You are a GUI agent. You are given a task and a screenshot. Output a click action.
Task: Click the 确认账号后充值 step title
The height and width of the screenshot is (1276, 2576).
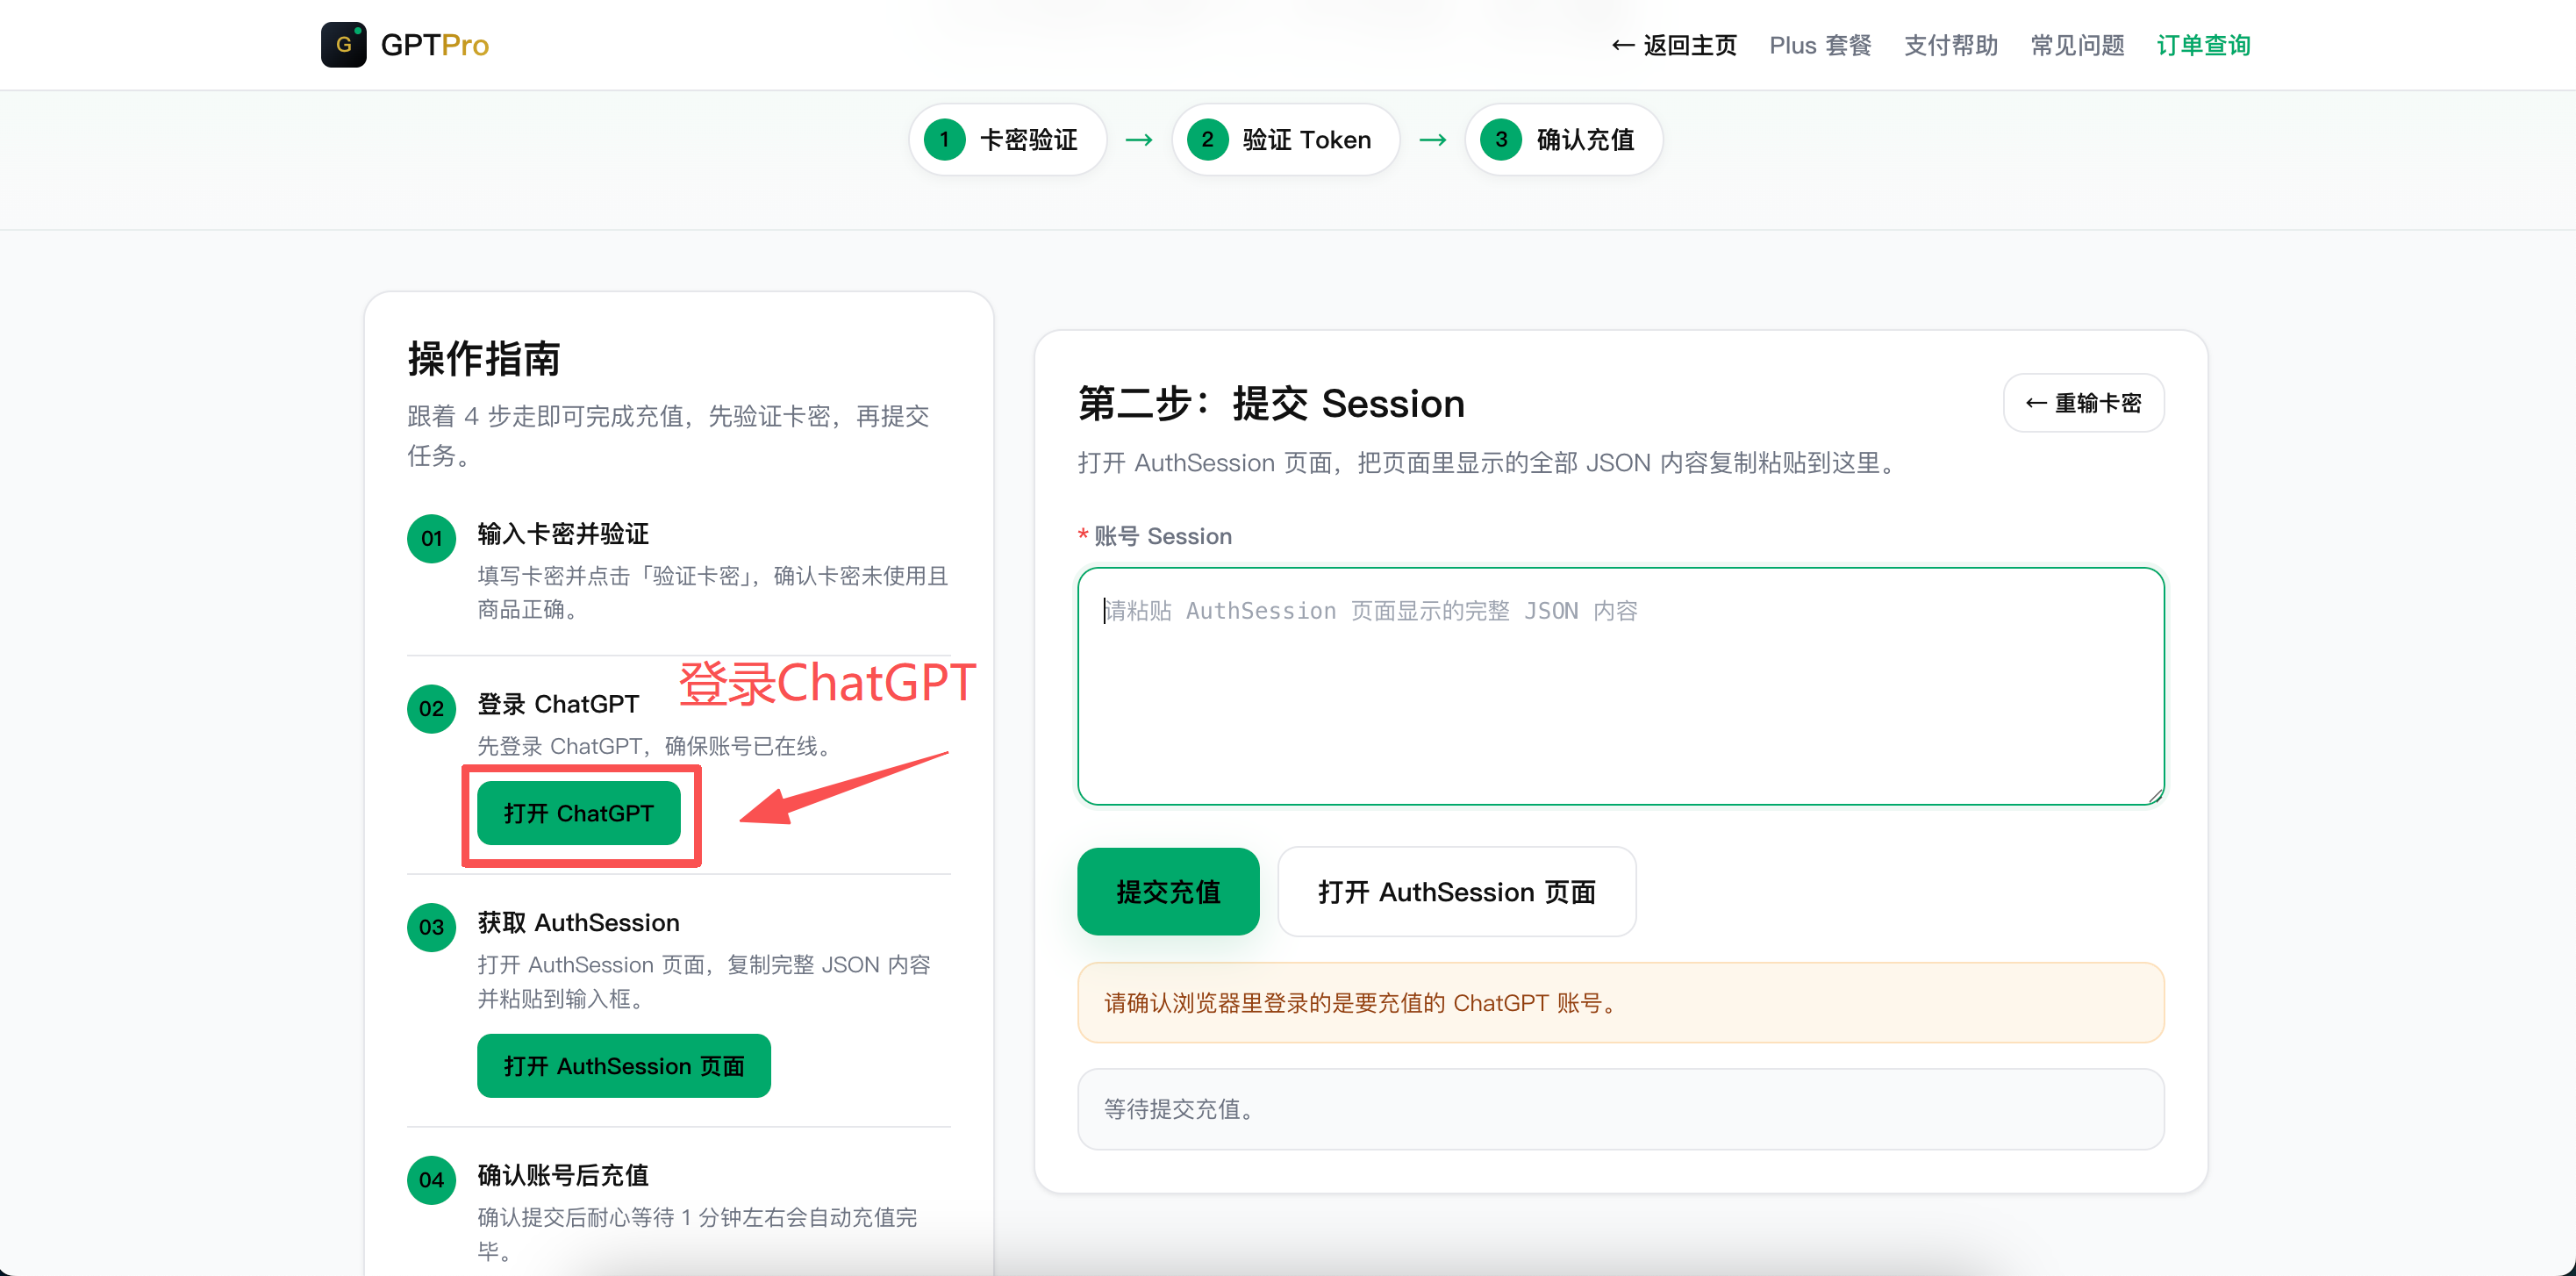click(x=563, y=1175)
